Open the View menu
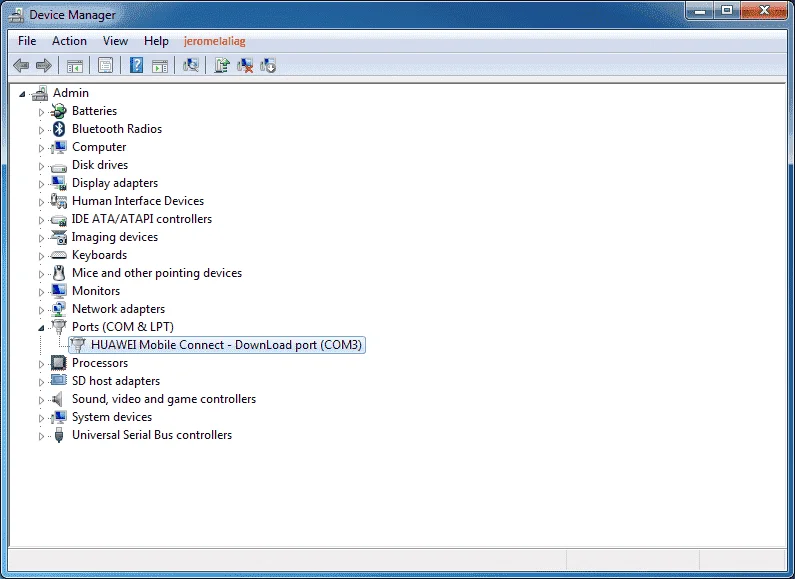 (115, 41)
